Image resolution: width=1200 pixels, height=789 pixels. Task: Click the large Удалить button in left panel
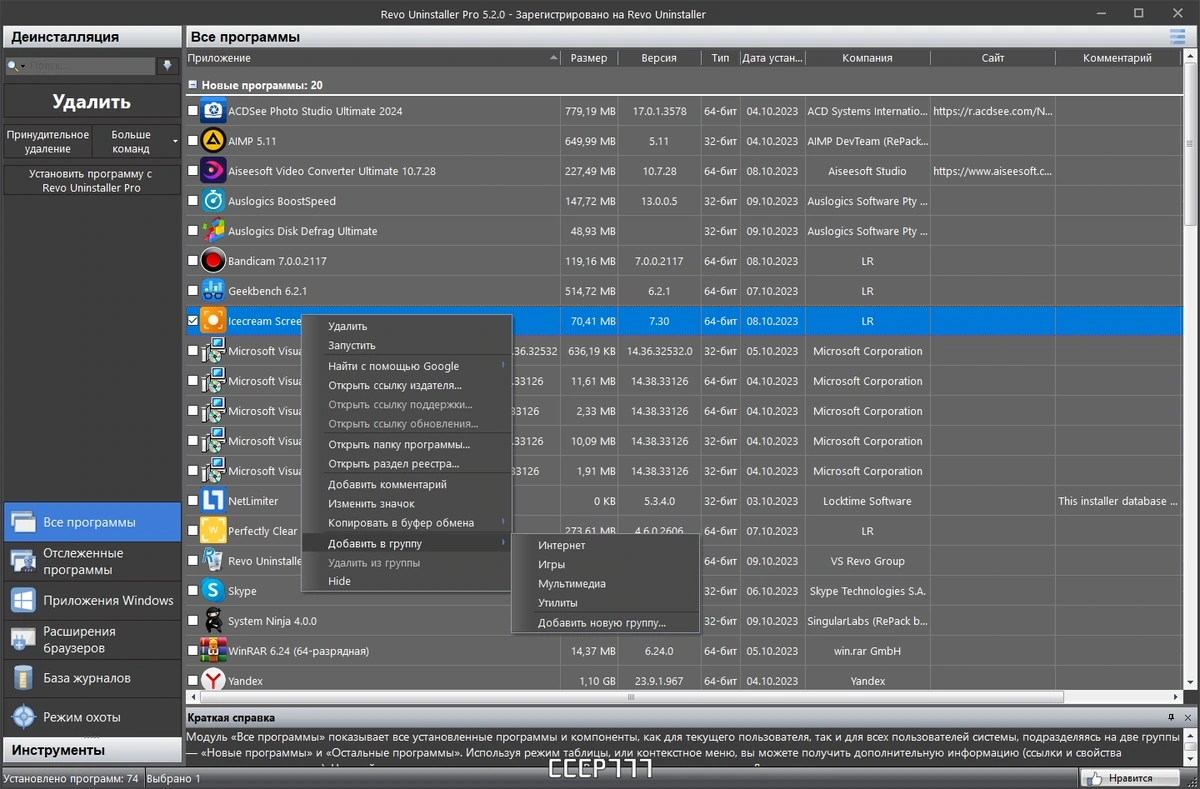point(92,102)
